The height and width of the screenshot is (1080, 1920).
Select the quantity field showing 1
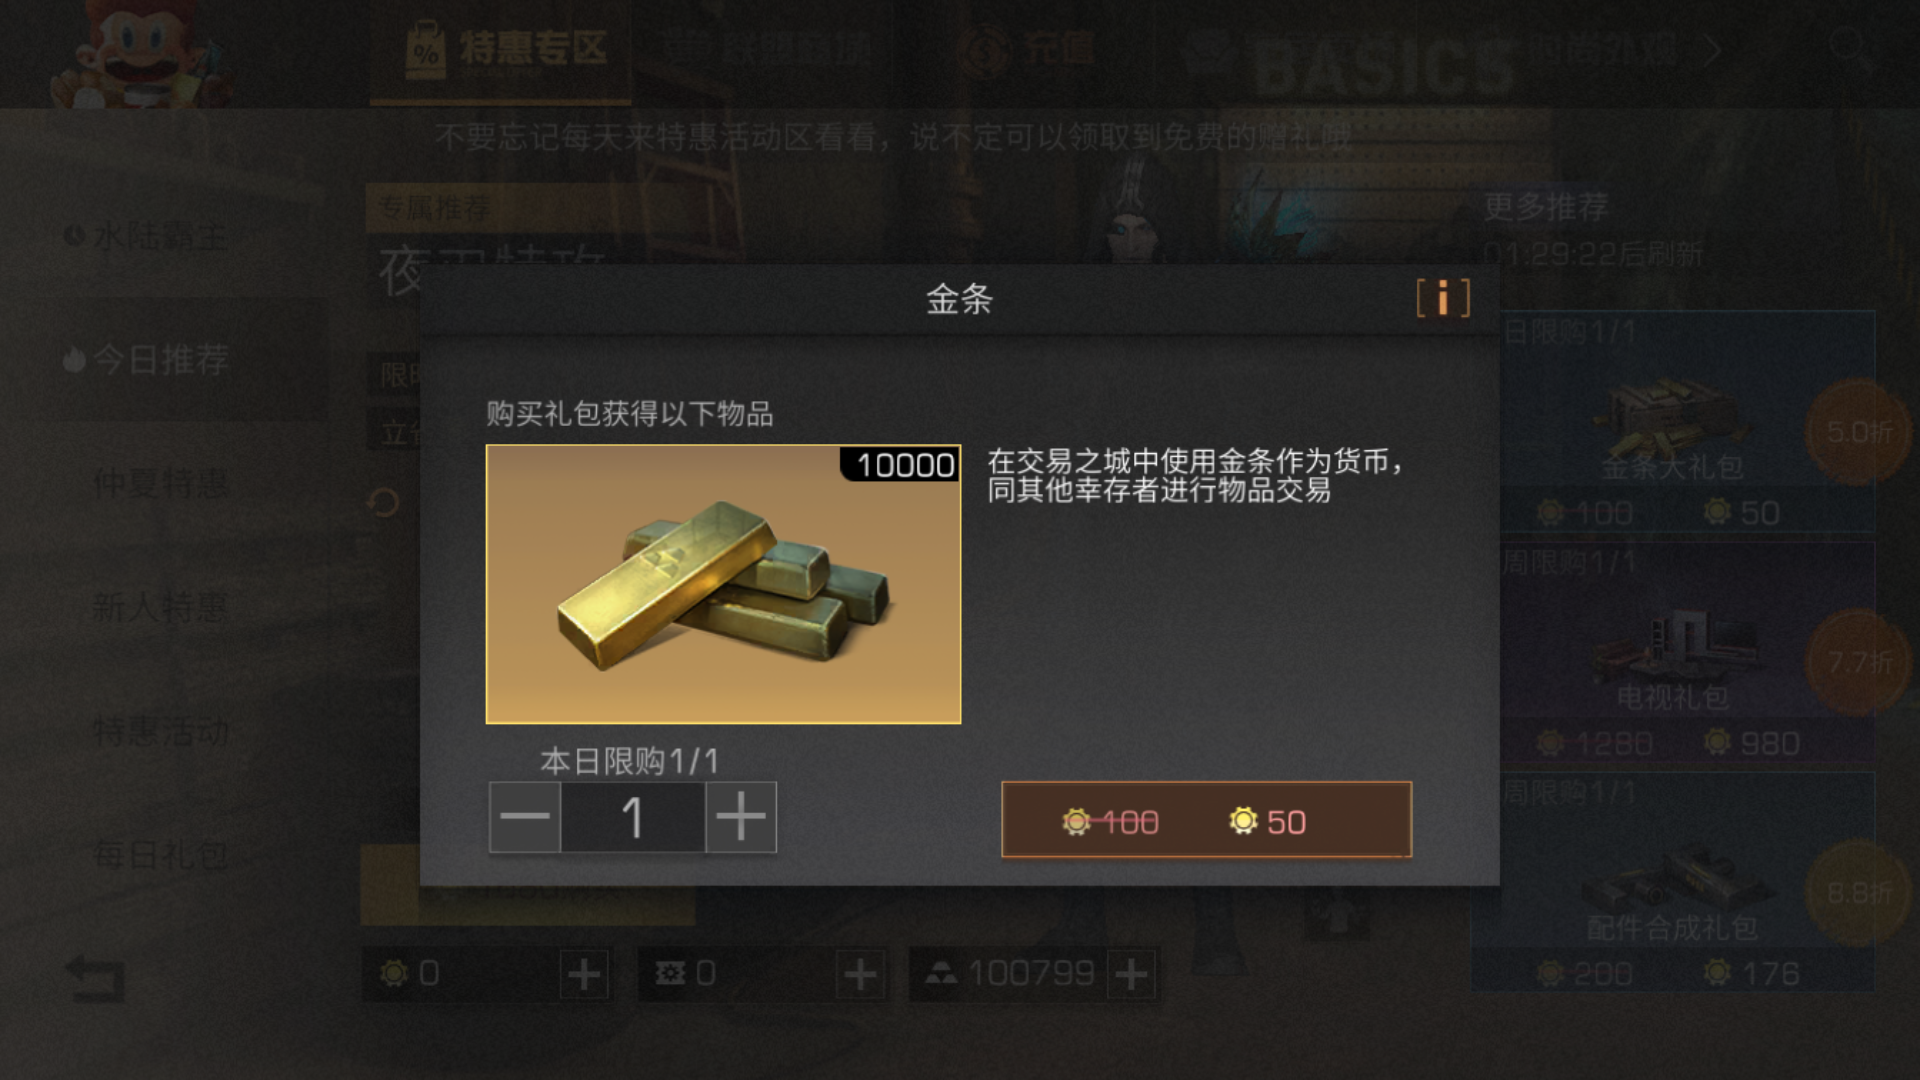pos(633,817)
